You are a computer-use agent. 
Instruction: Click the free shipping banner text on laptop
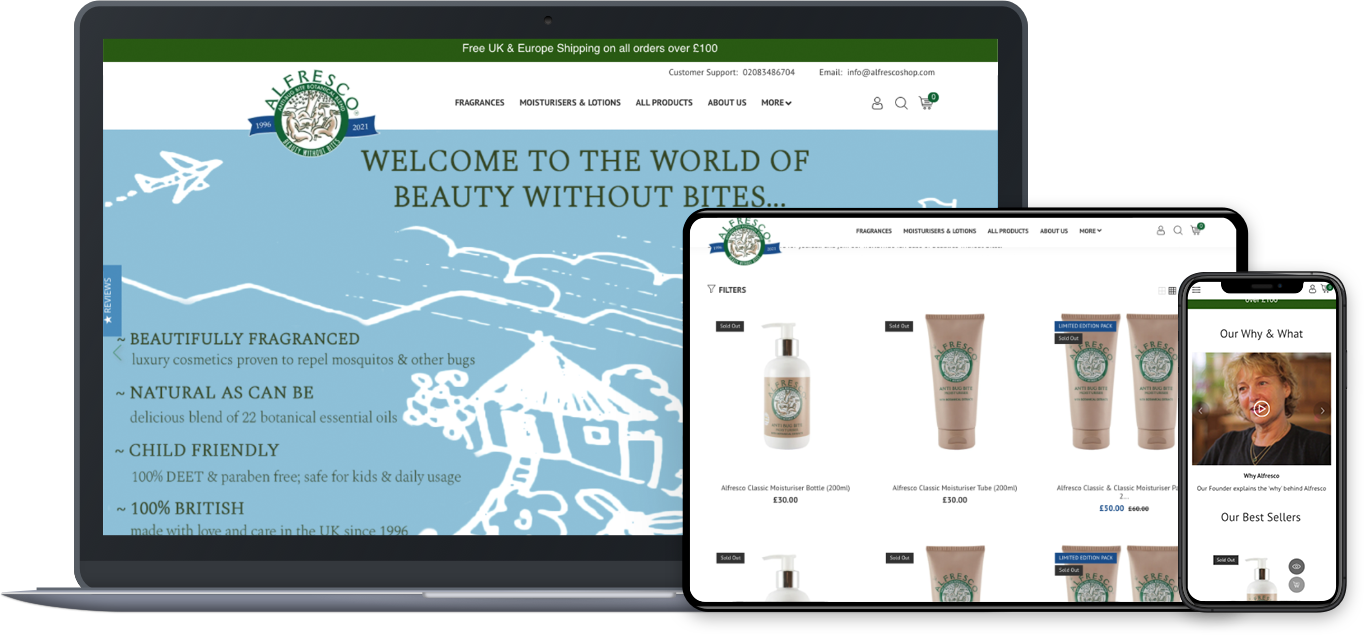[x=590, y=48]
